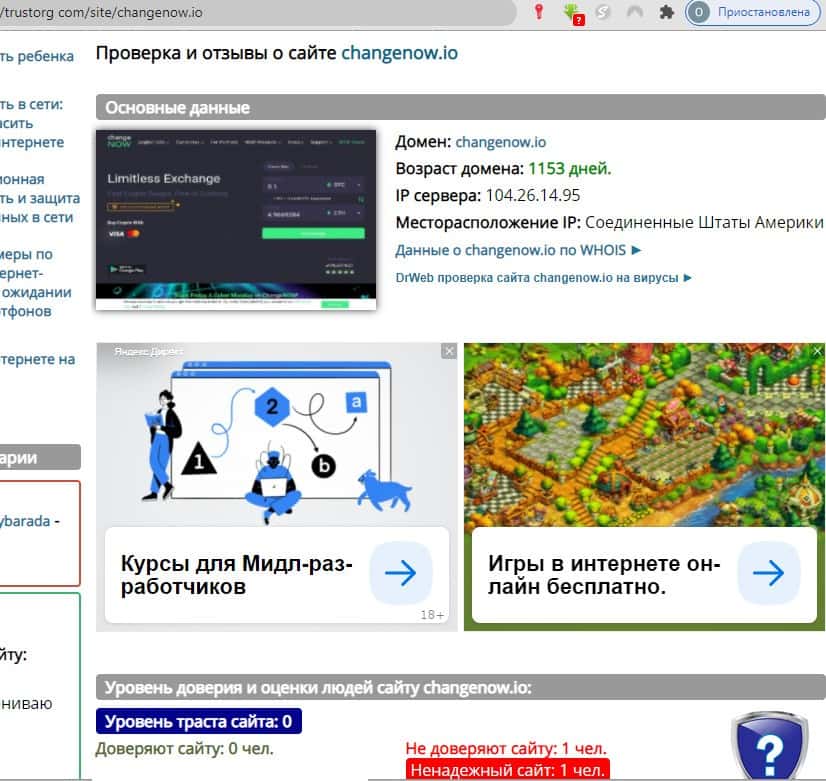Click the Уровень траста сайта: 0 badge

(x=199, y=721)
